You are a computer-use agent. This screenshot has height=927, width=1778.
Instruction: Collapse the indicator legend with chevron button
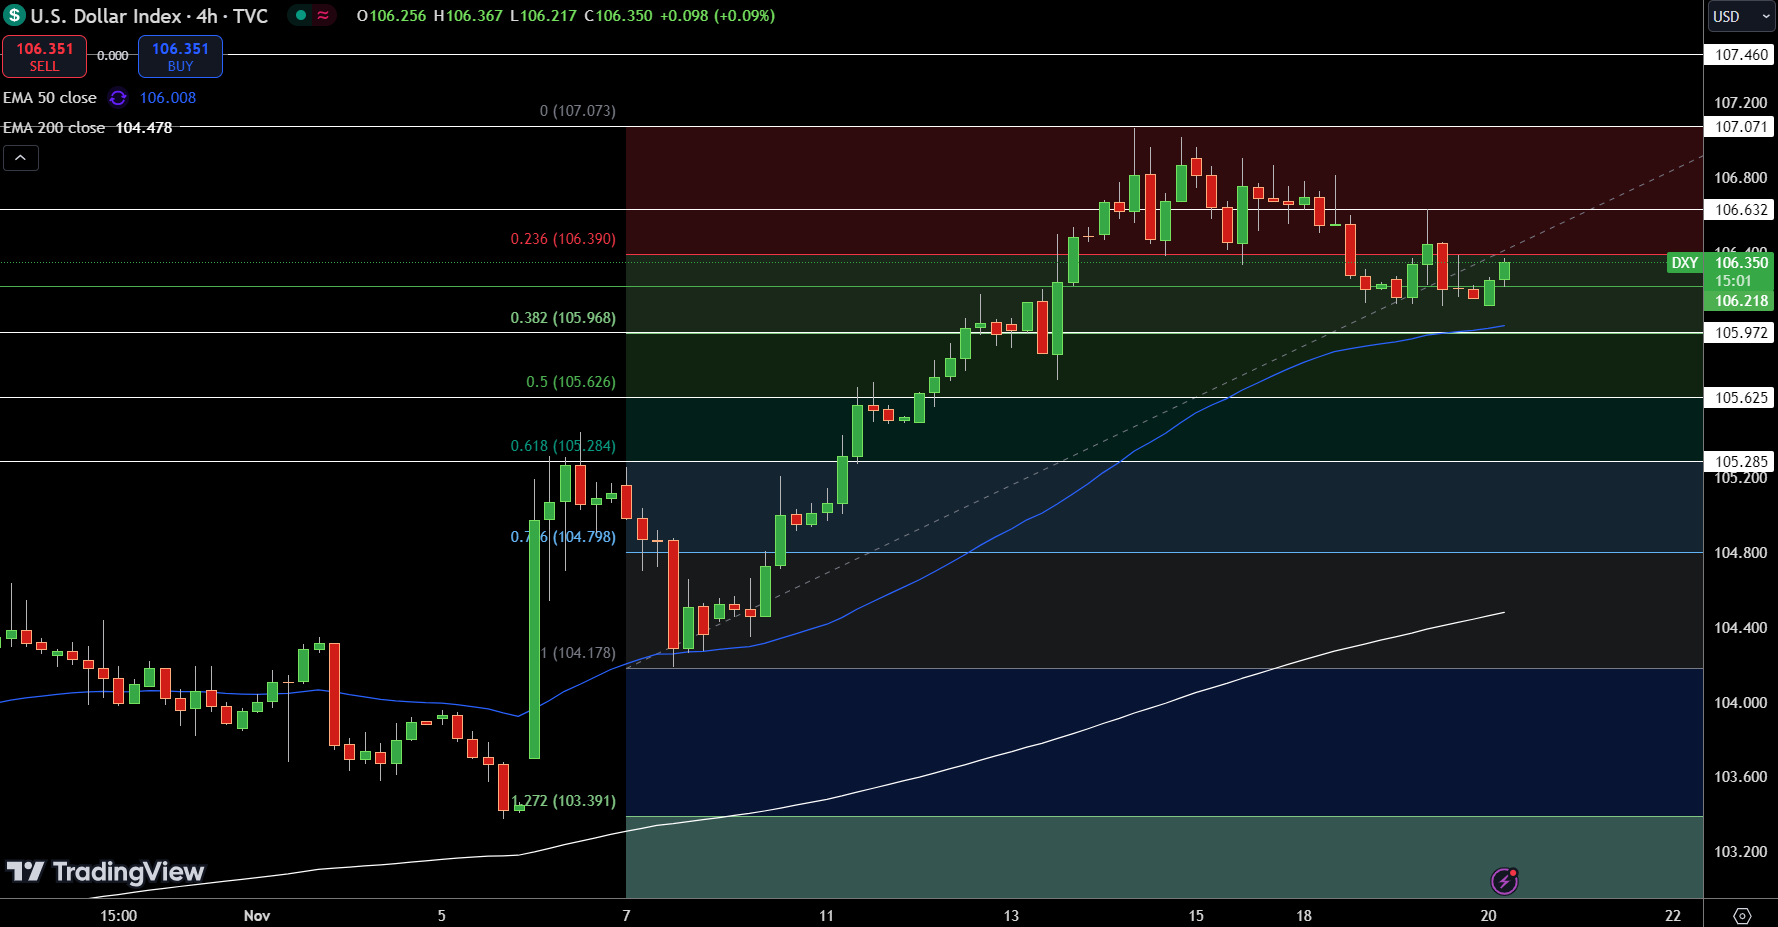point(21,157)
